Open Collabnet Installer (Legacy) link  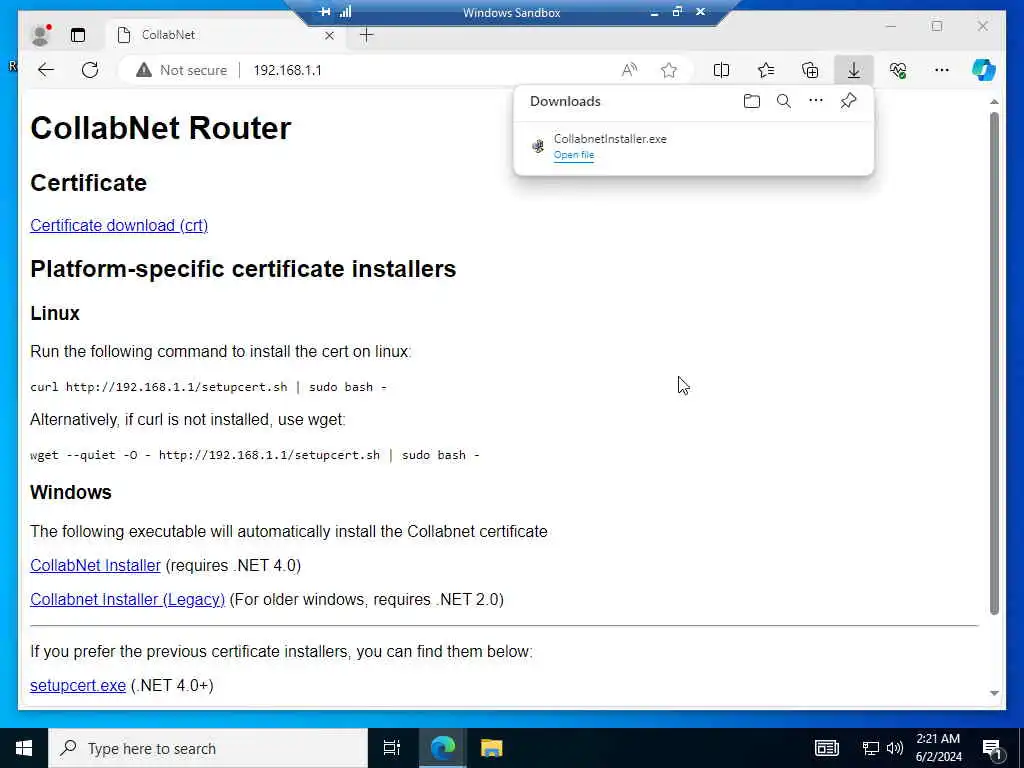(127, 600)
